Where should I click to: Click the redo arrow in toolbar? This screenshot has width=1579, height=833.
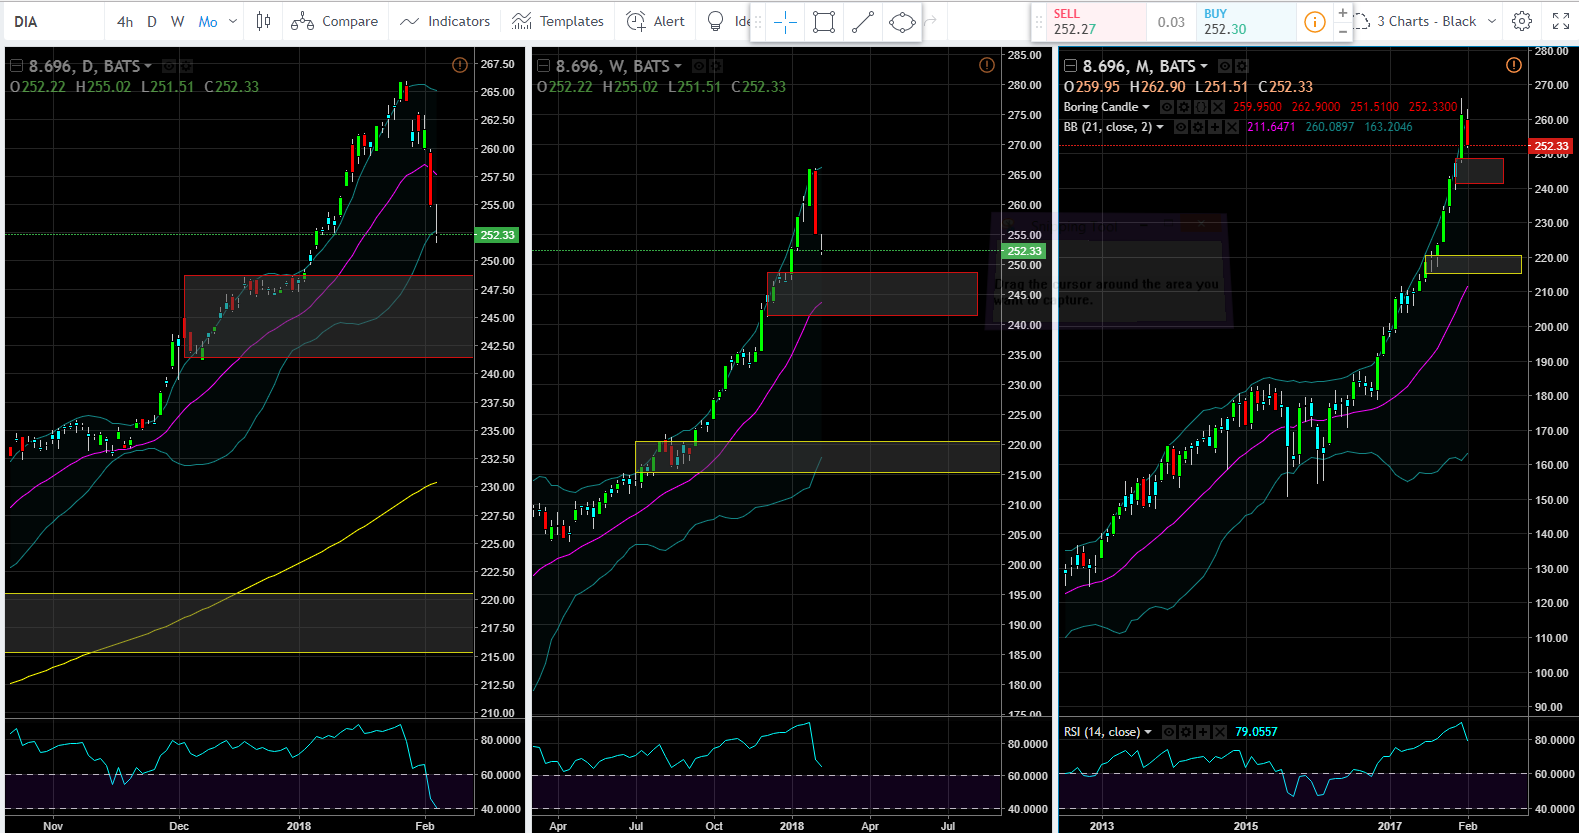[931, 21]
